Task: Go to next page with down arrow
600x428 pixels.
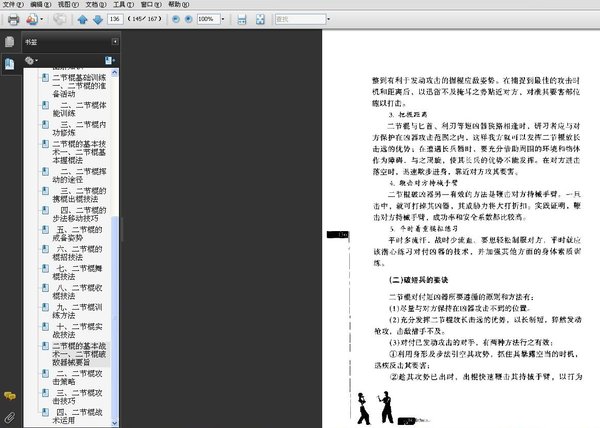Action: click(x=98, y=19)
